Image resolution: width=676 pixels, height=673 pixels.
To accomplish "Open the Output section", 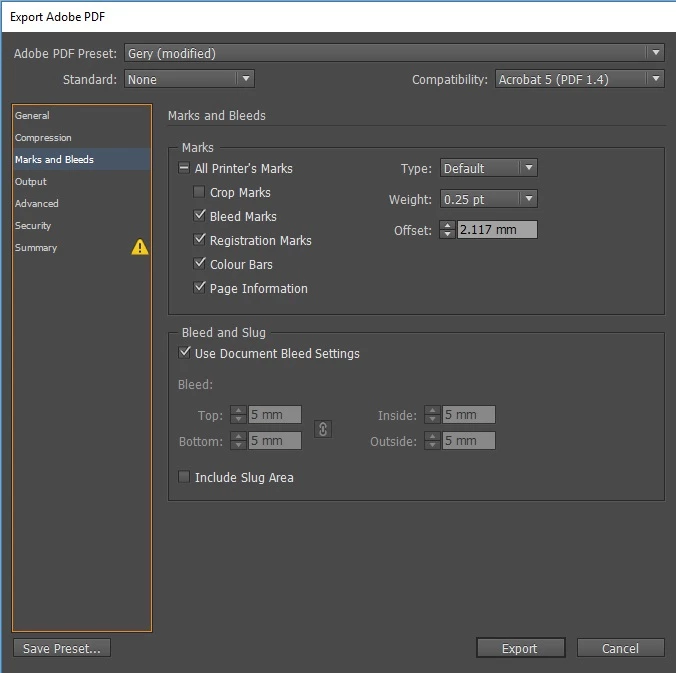I will pyautogui.click(x=81, y=182).
